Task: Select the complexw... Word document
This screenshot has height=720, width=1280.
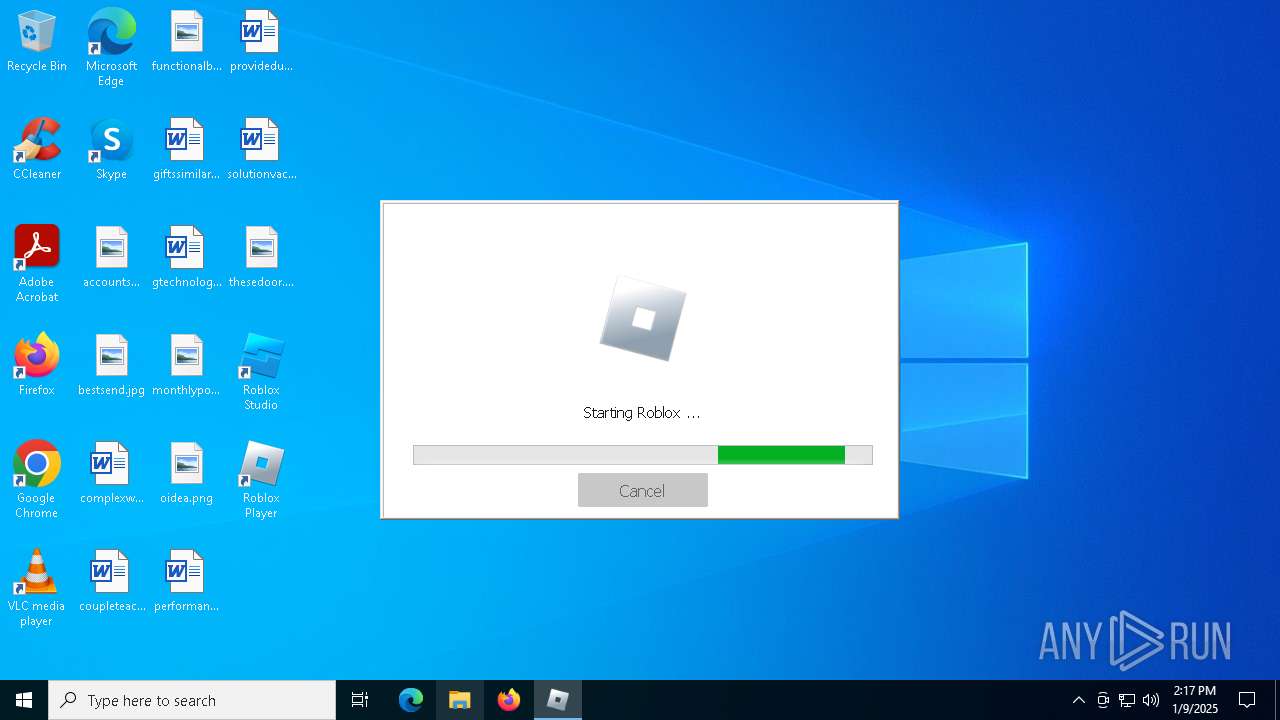Action: coord(111,474)
